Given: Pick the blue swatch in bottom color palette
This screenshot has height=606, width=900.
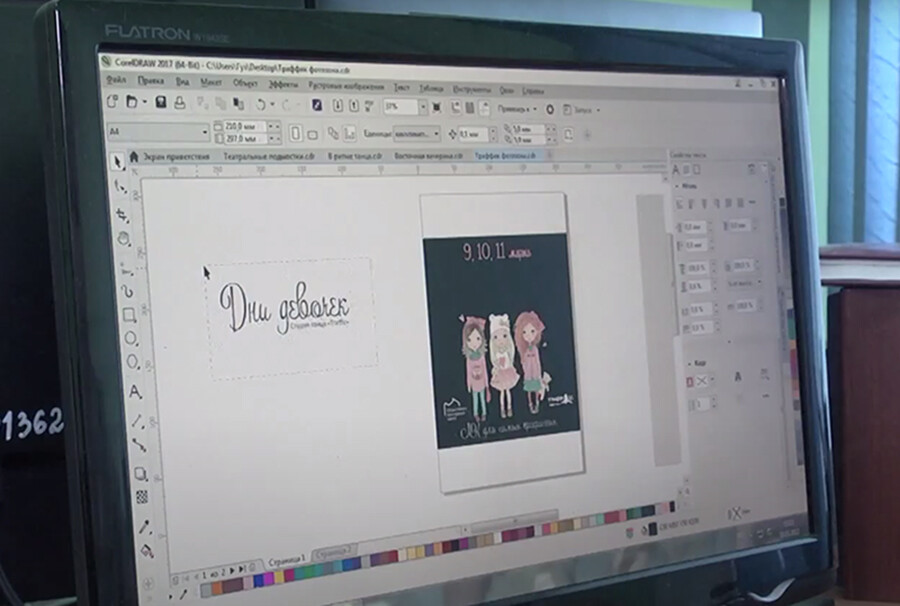Looking at the screenshot, I should tap(260, 580).
